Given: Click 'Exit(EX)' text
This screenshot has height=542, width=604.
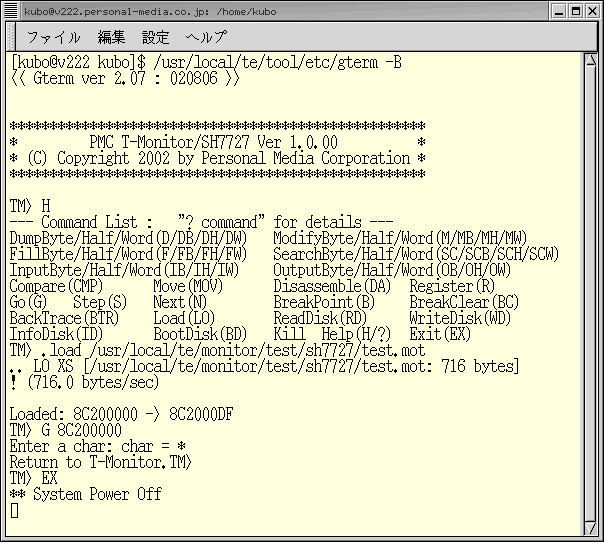Looking at the screenshot, I should 440,334.
